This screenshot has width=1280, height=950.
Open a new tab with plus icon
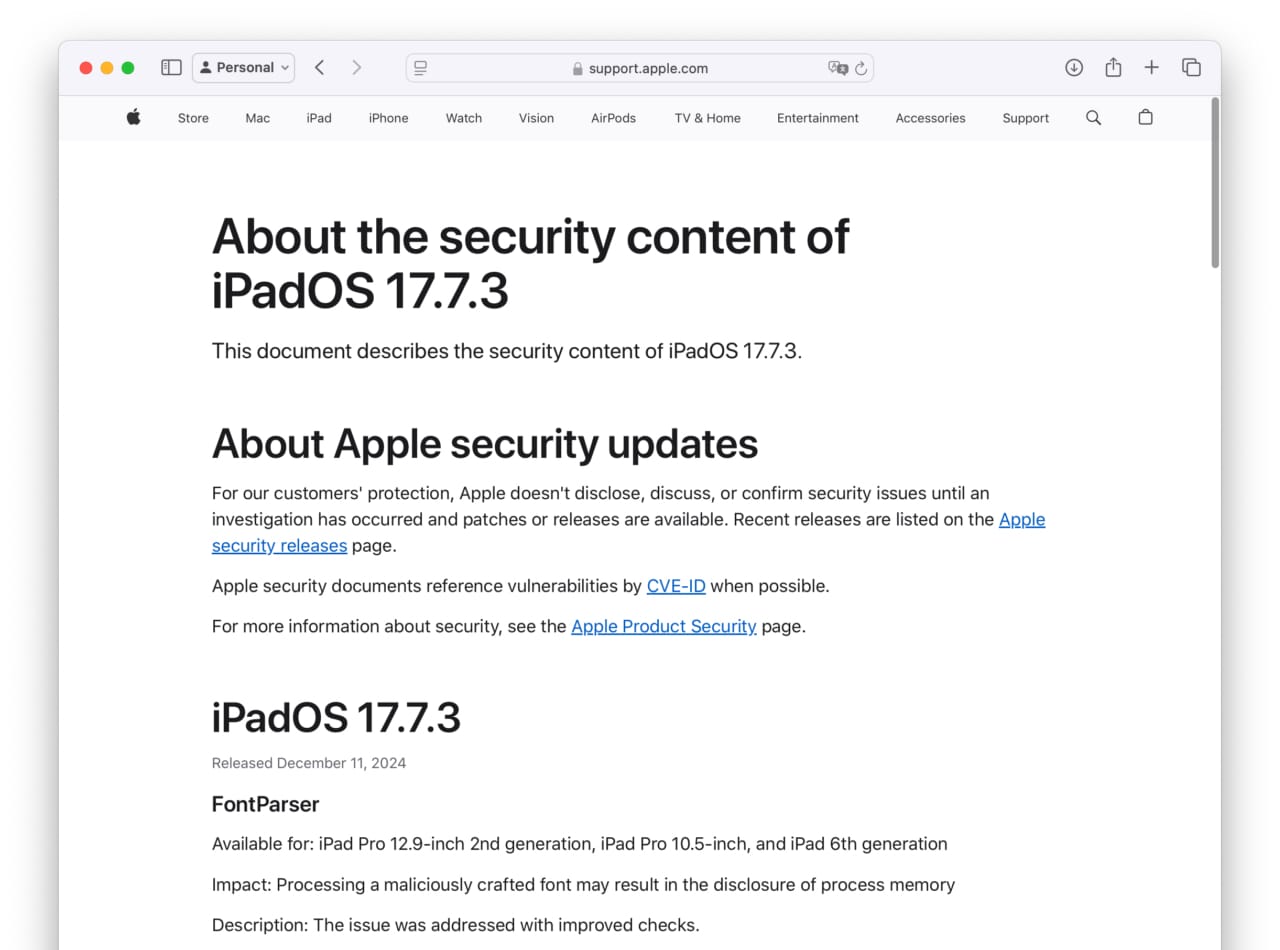point(1152,67)
